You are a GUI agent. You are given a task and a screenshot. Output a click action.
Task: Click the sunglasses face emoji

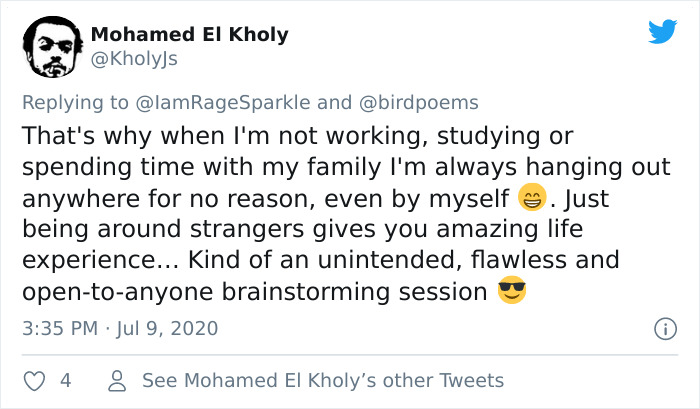(511, 292)
